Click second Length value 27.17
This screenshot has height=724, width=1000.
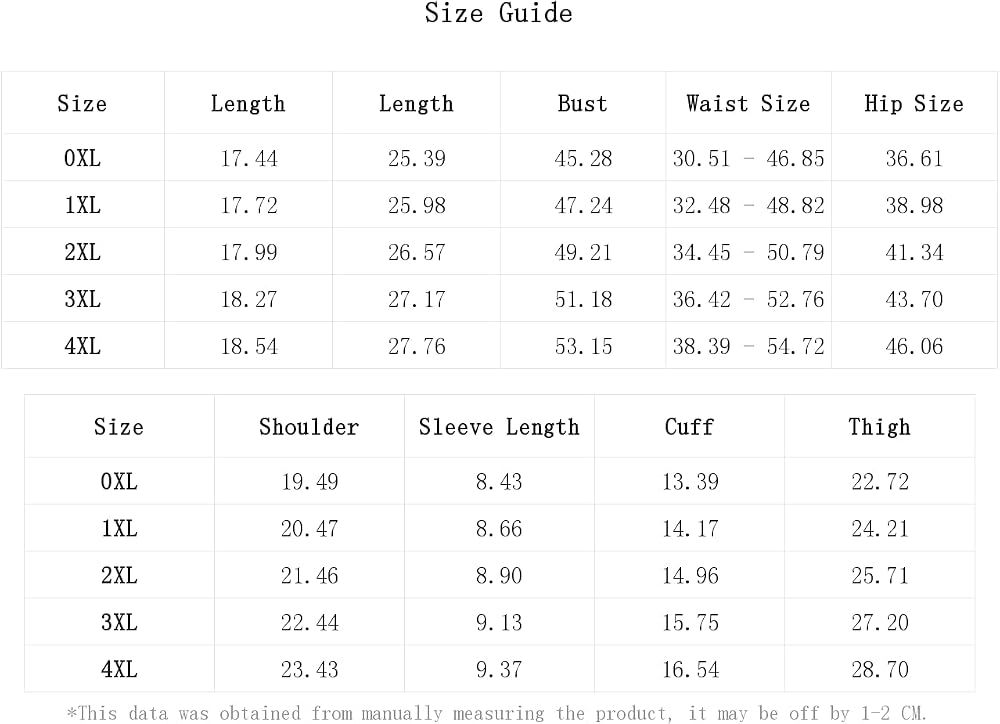[x=416, y=299]
